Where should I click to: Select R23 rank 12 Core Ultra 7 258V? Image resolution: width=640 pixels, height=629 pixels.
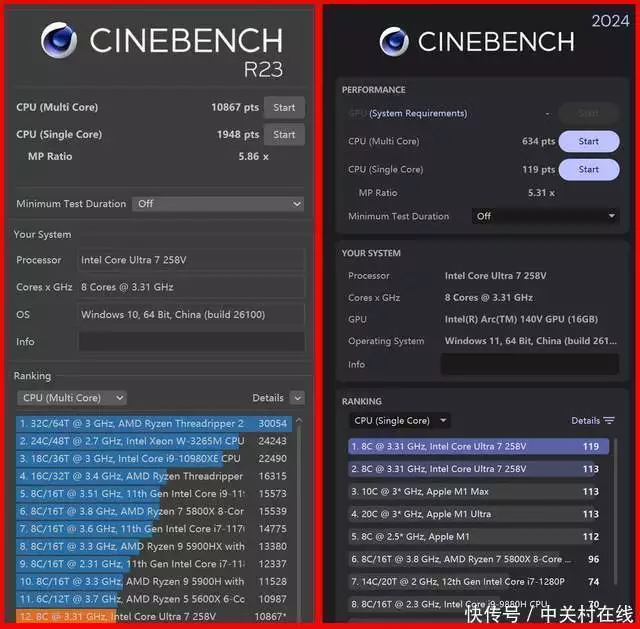tap(154, 616)
